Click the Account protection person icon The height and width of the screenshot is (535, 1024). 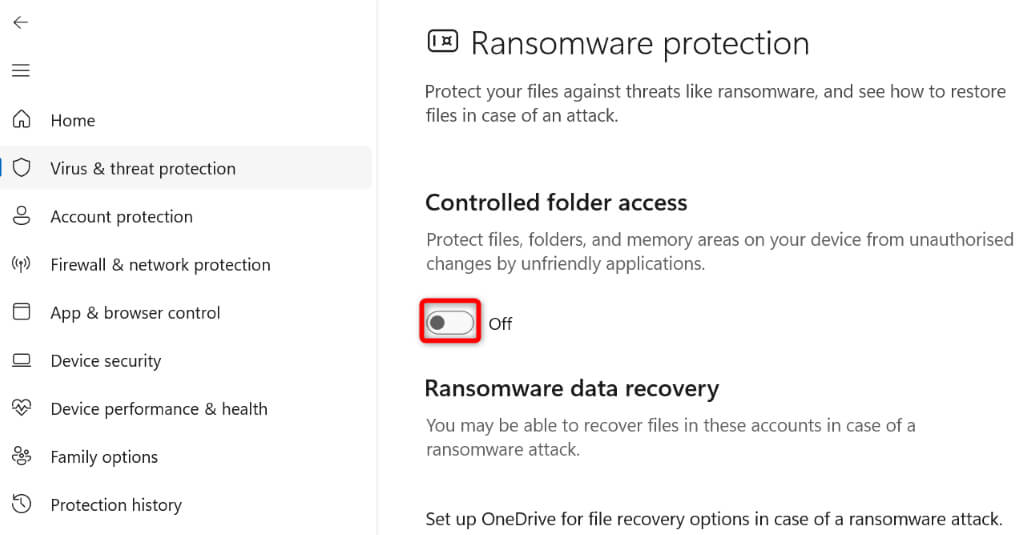(21, 216)
